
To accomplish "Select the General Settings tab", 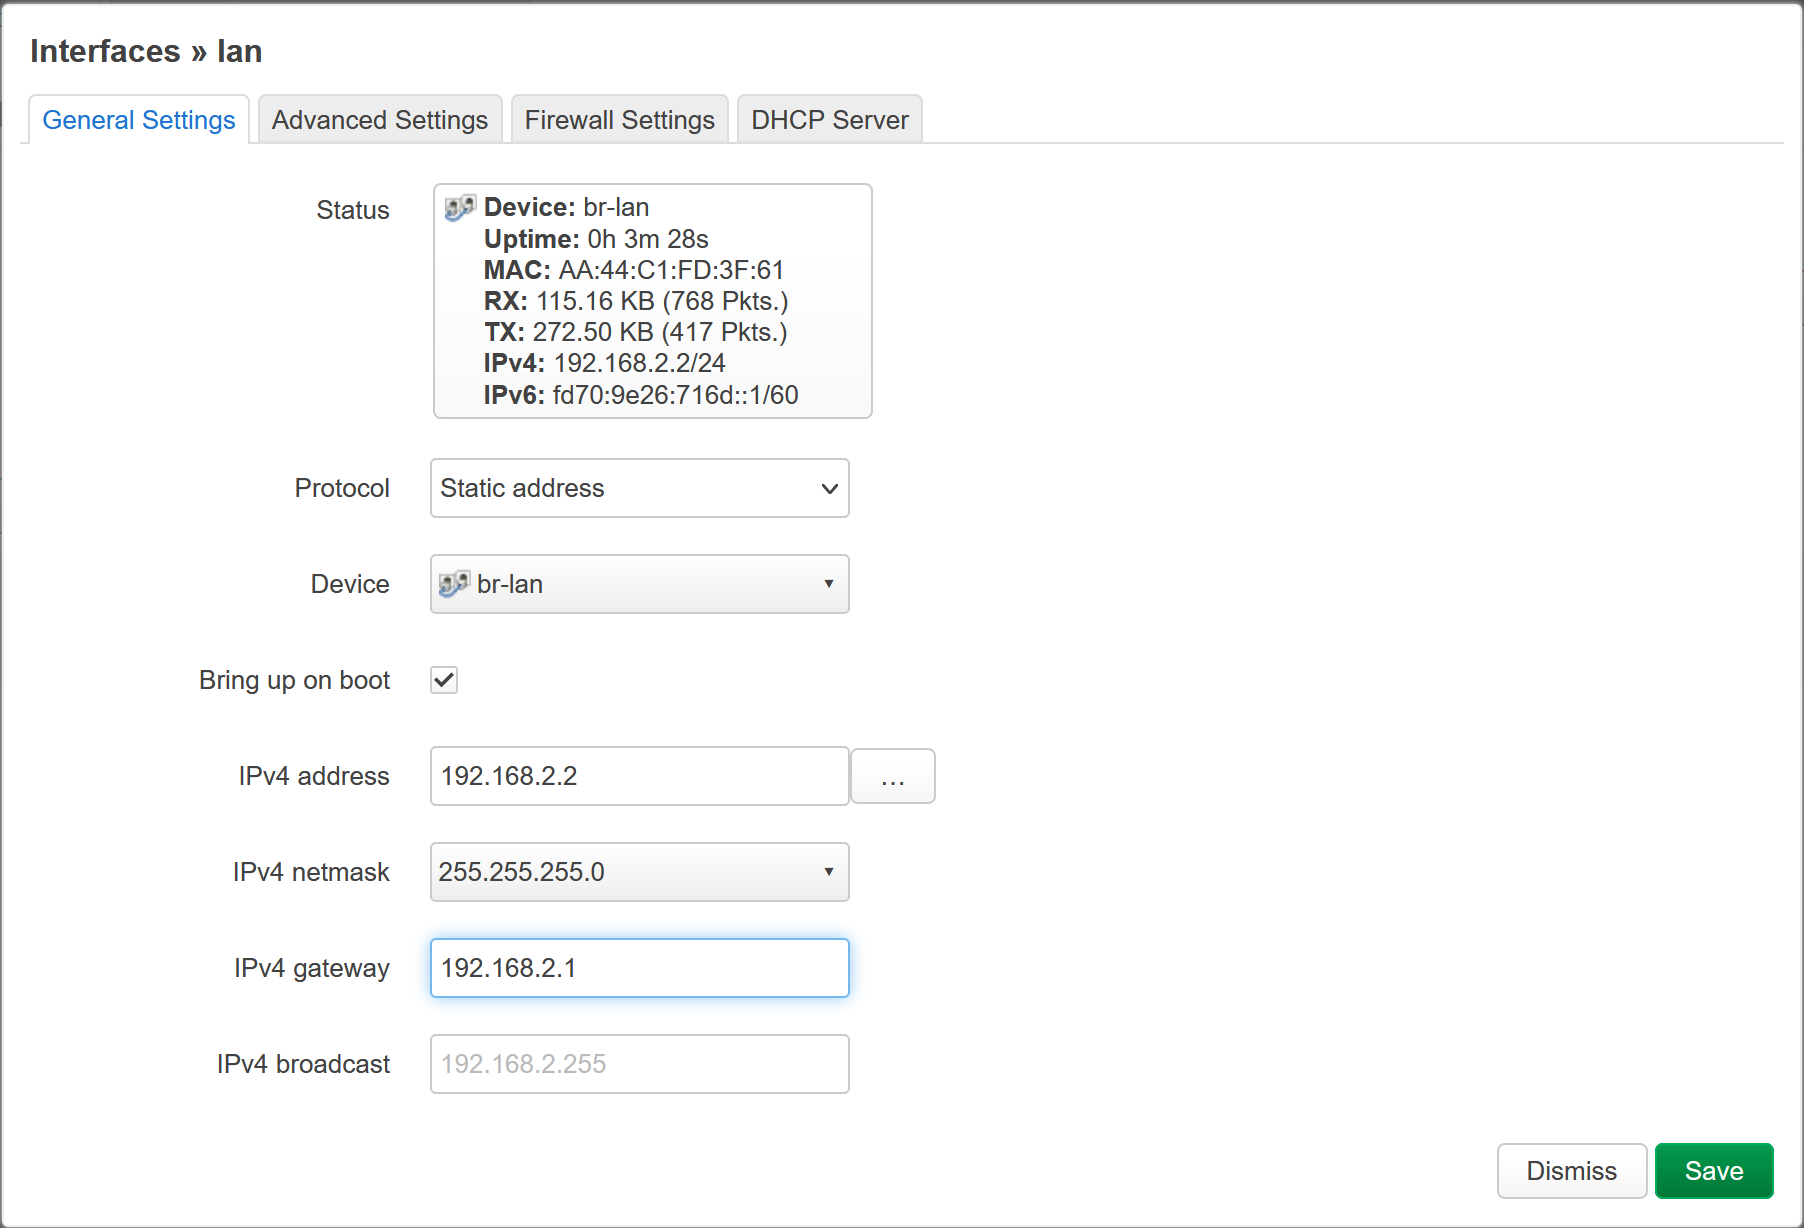I will 138,119.
